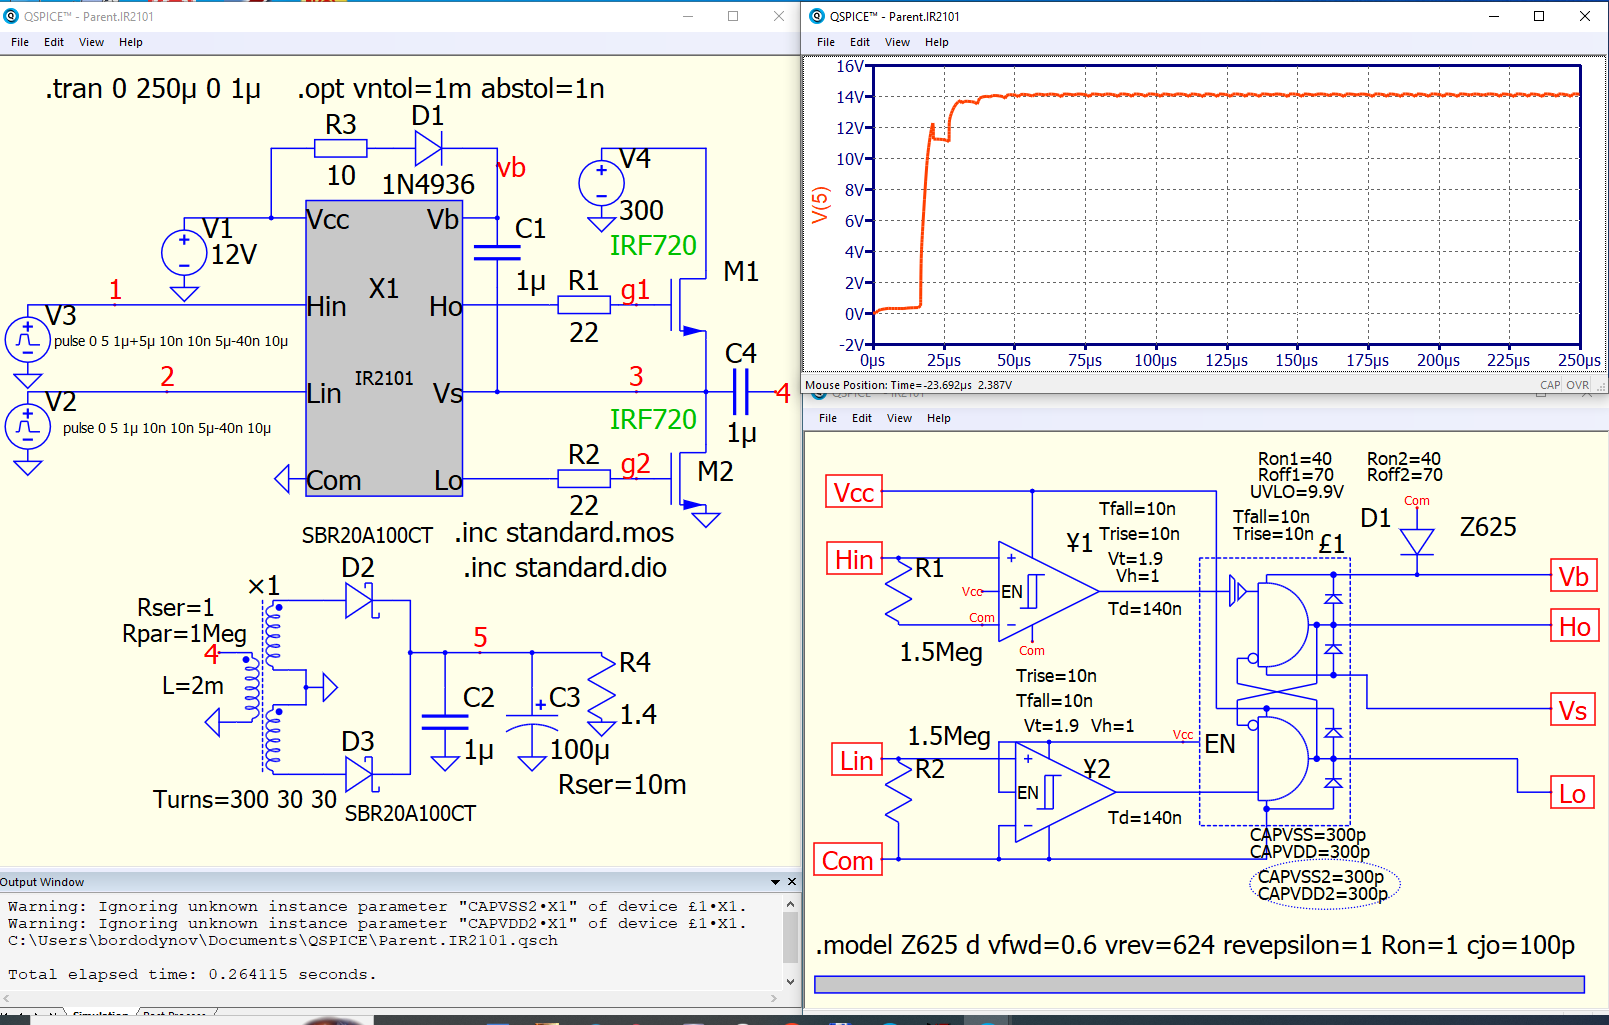This screenshot has height=1025, width=1609.
Task: Select M2 MOSFET symbol
Action: [688, 480]
